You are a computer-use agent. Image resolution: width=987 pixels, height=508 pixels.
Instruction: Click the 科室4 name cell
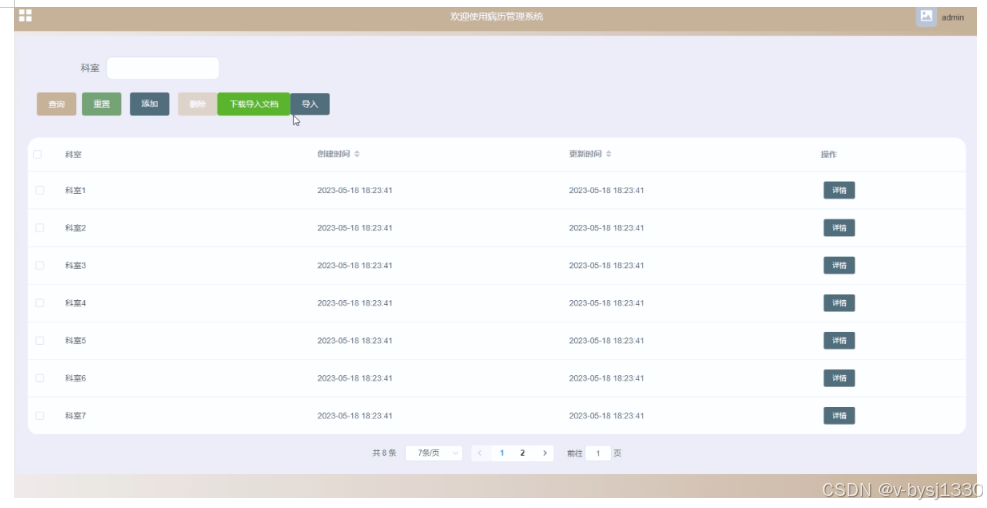pyautogui.click(x=75, y=303)
